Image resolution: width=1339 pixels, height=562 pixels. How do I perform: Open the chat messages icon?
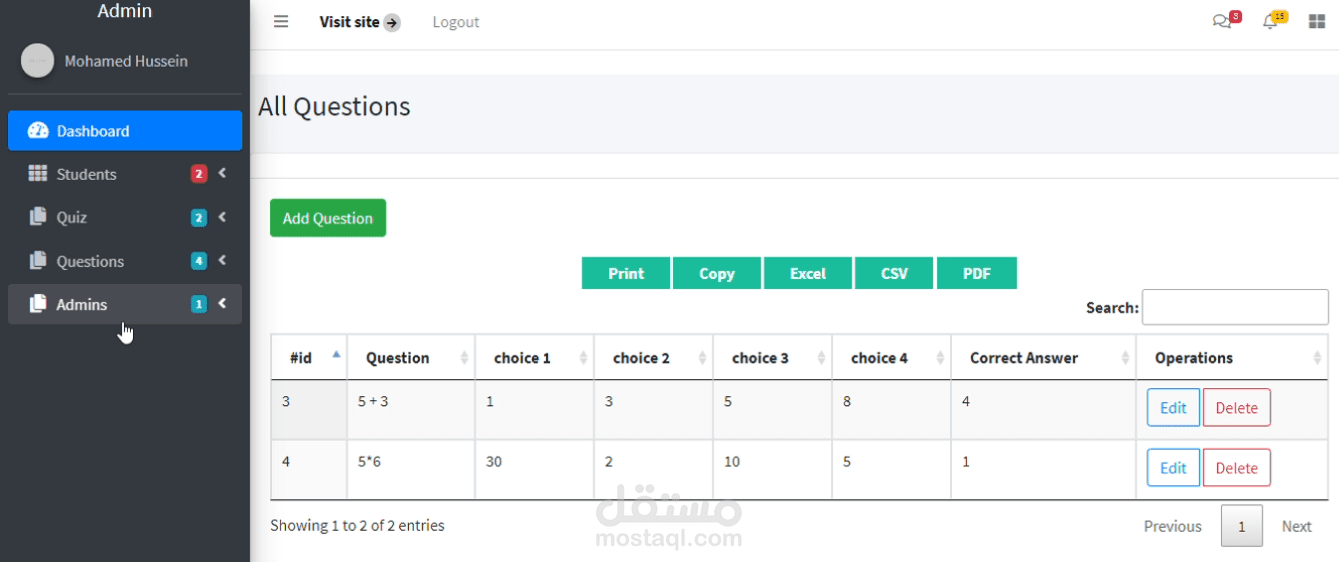tap(1221, 22)
